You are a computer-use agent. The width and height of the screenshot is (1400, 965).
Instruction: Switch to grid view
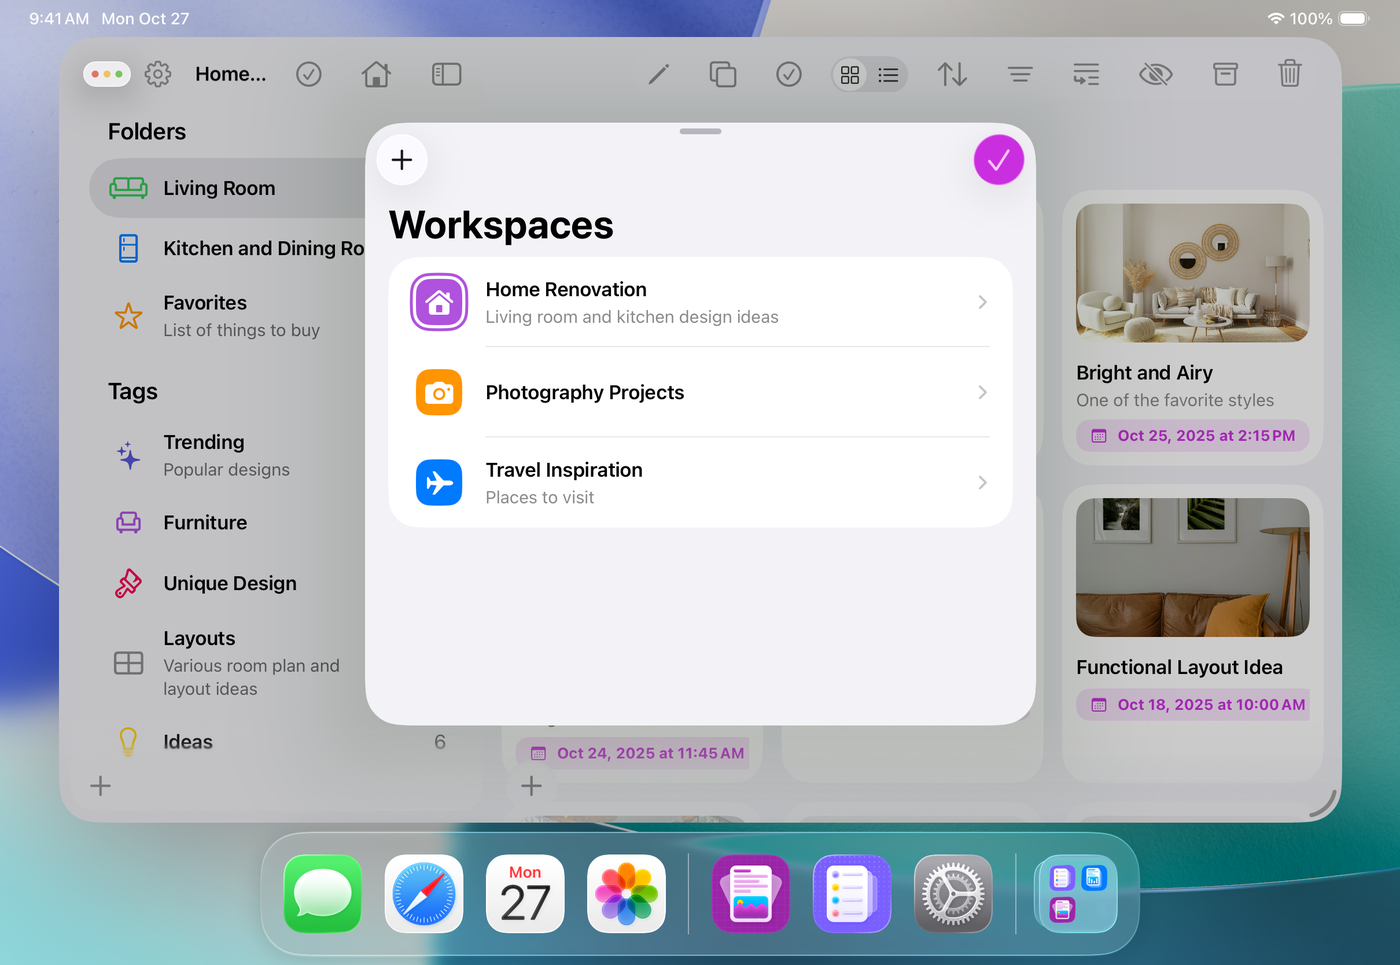tap(850, 75)
